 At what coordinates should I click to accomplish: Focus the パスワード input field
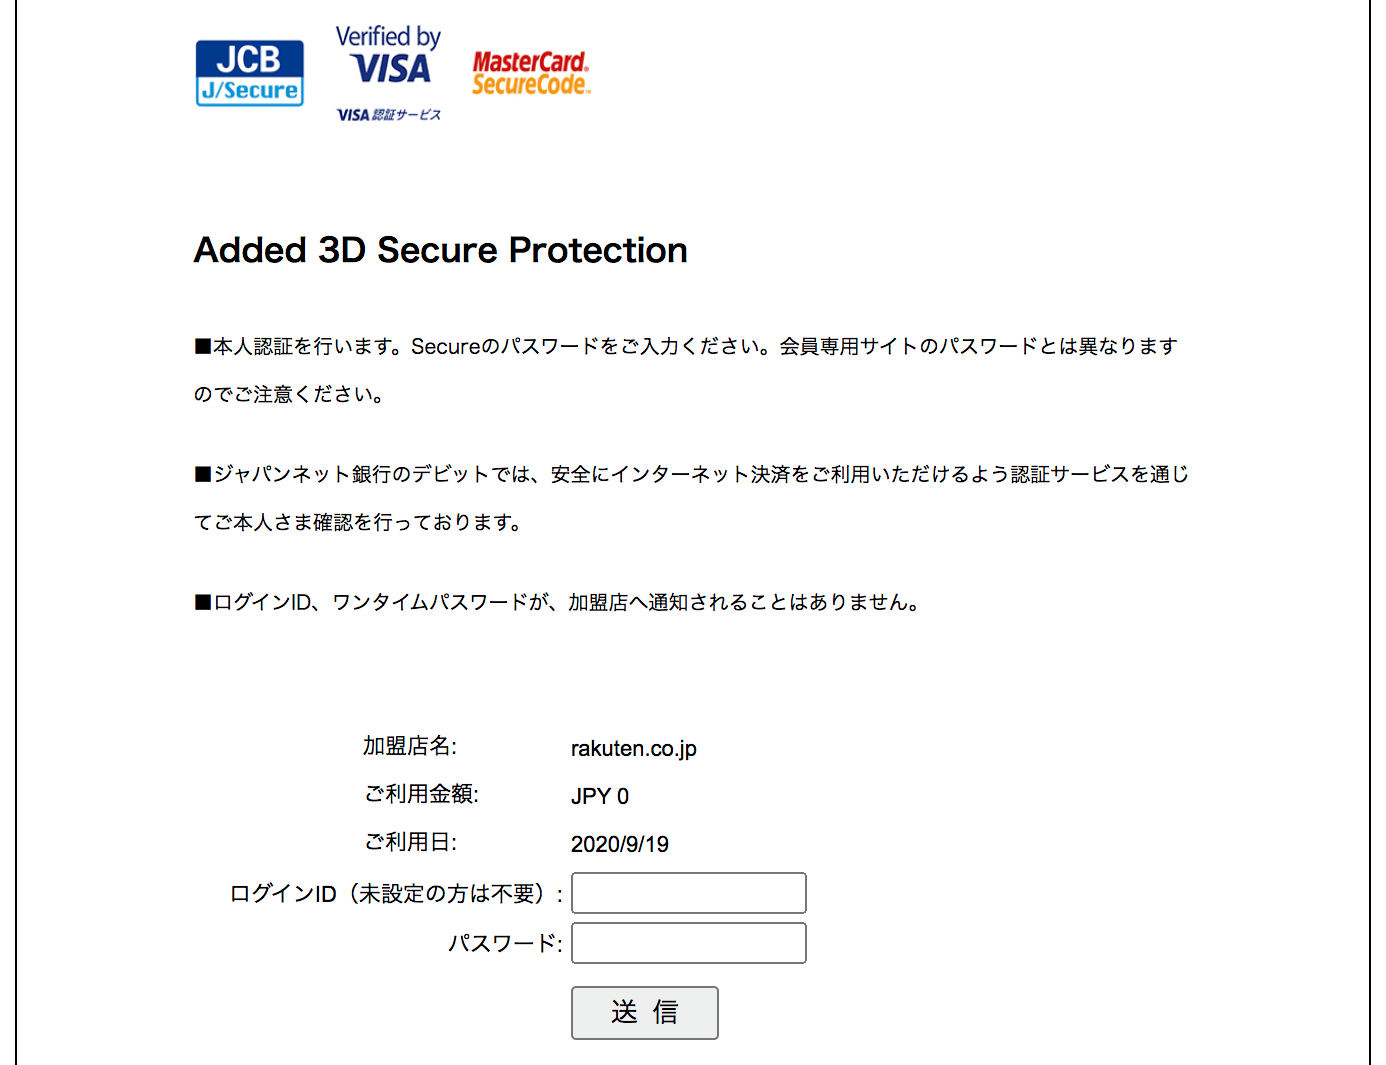(x=689, y=943)
